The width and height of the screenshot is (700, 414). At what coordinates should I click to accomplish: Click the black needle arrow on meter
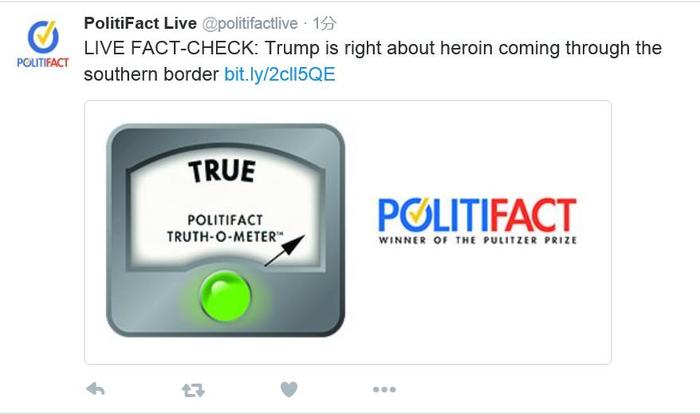pyautogui.click(x=285, y=250)
